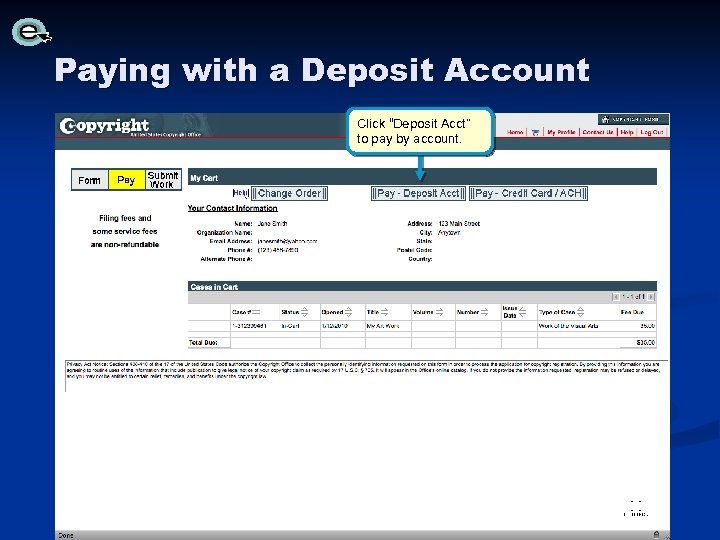Open the header Help link
The image size is (720, 540).
point(627,132)
